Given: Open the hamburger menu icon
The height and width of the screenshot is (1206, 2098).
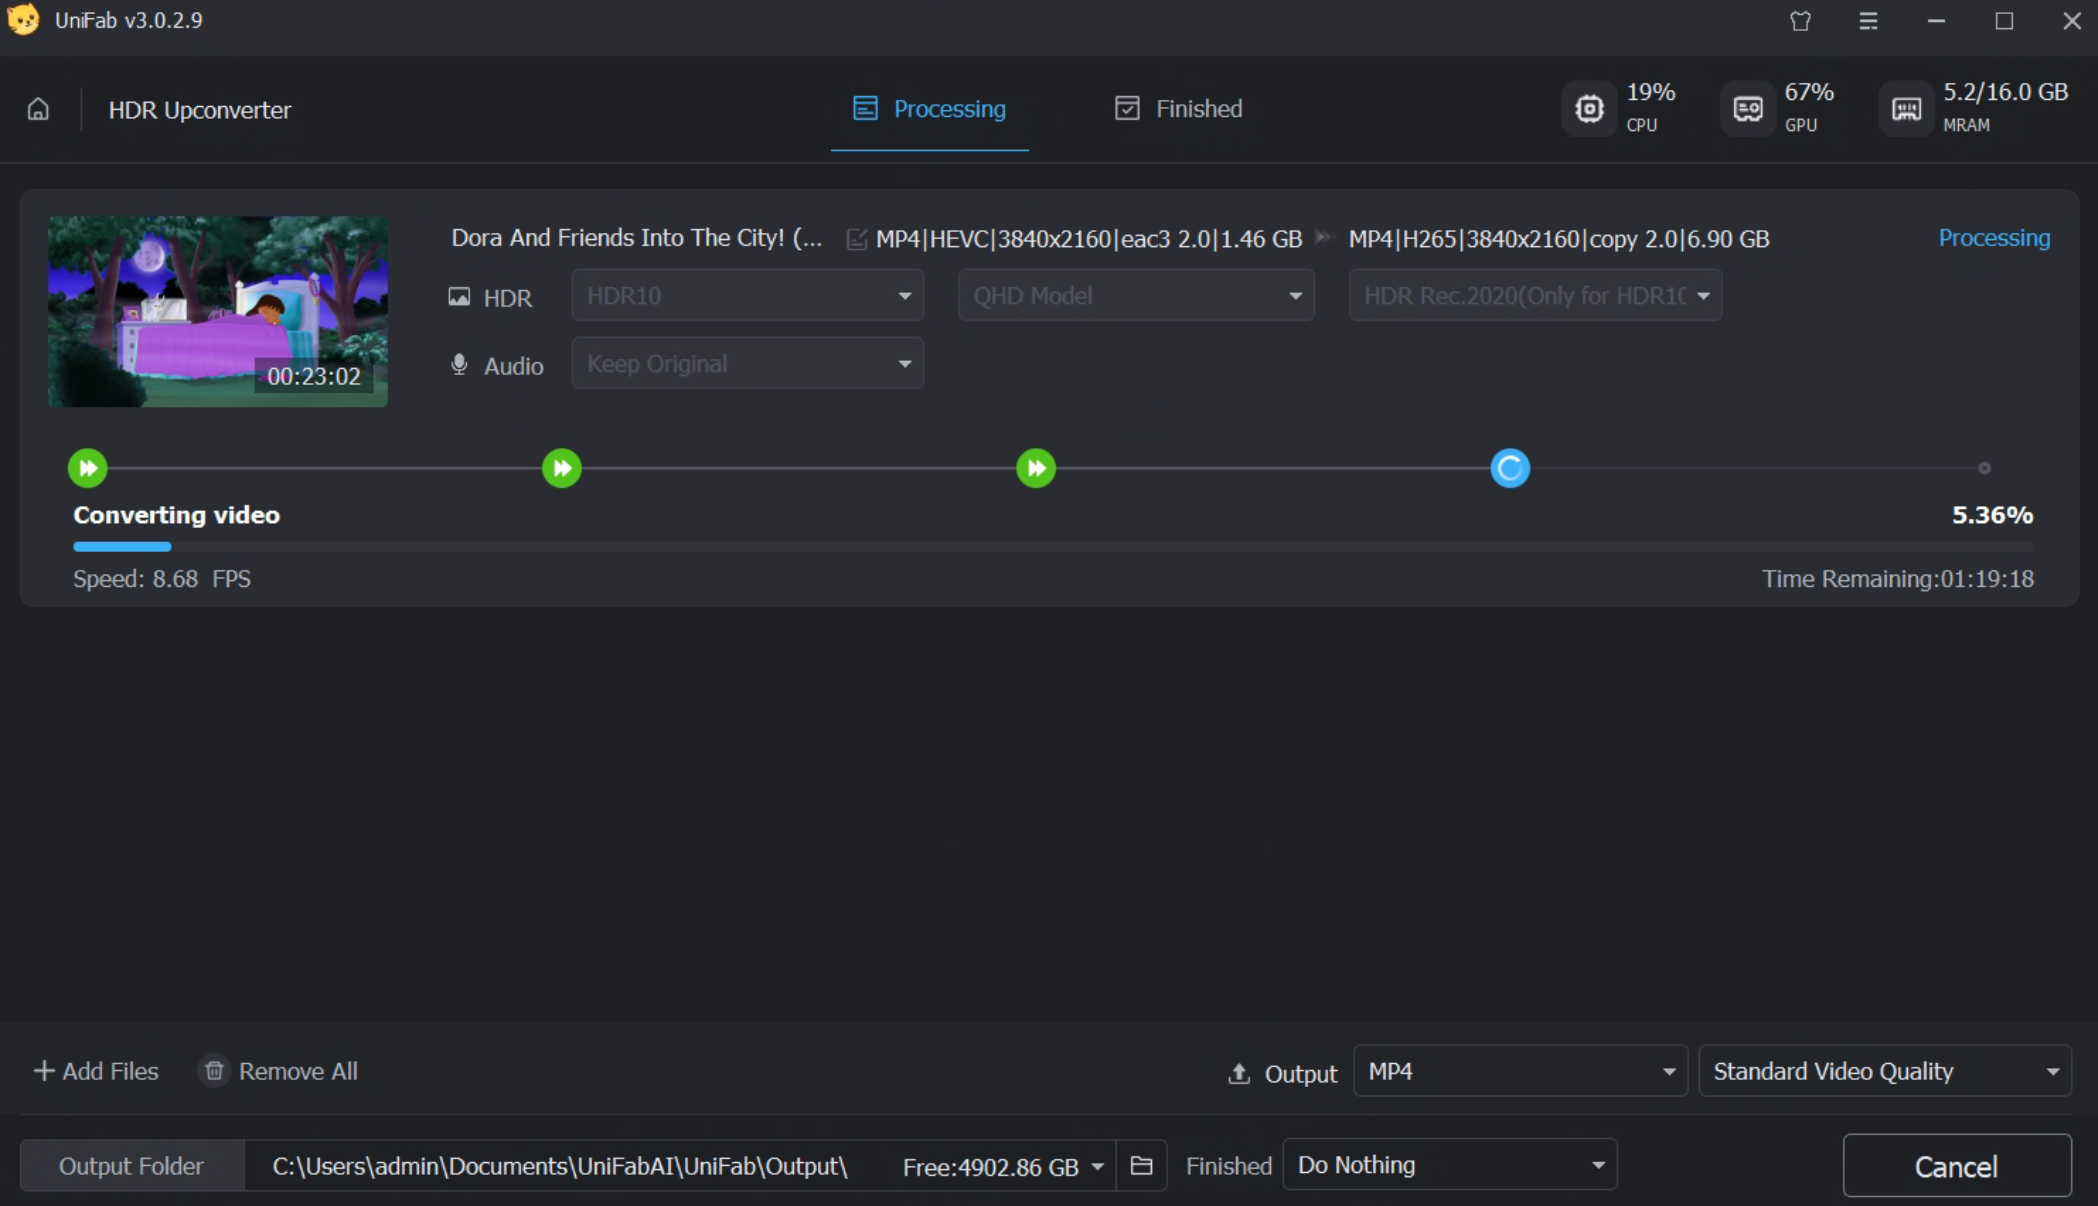Looking at the screenshot, I should (1868, 21).
